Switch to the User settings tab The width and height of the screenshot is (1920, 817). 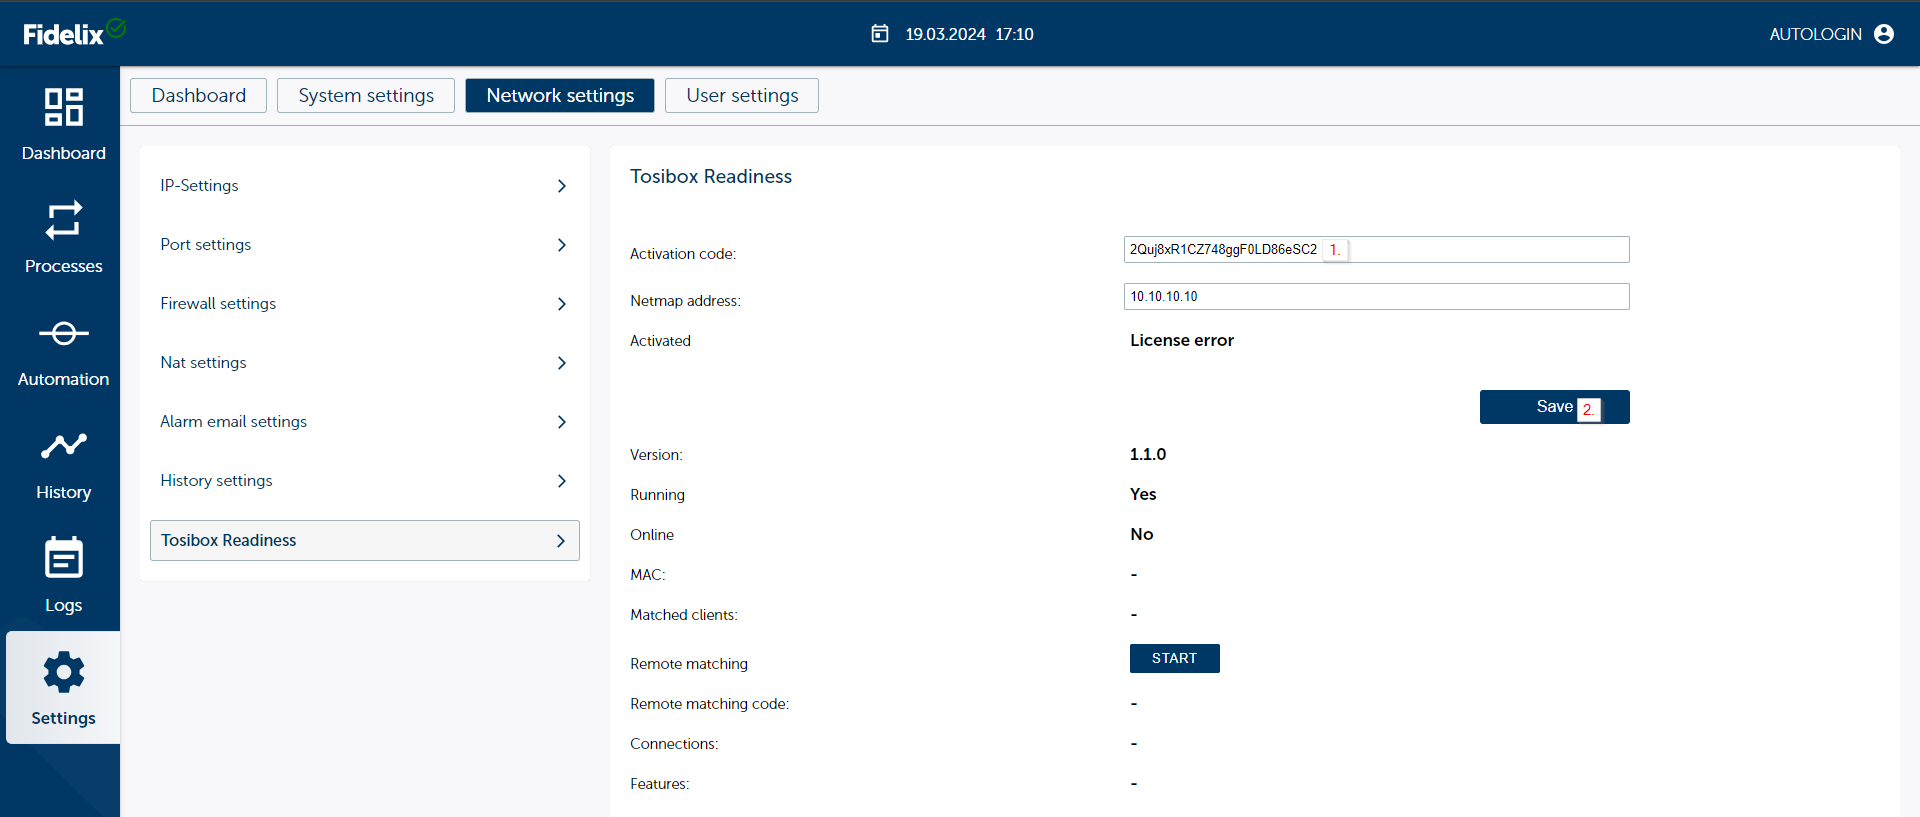pyautogui.click(x=742, y=95)
